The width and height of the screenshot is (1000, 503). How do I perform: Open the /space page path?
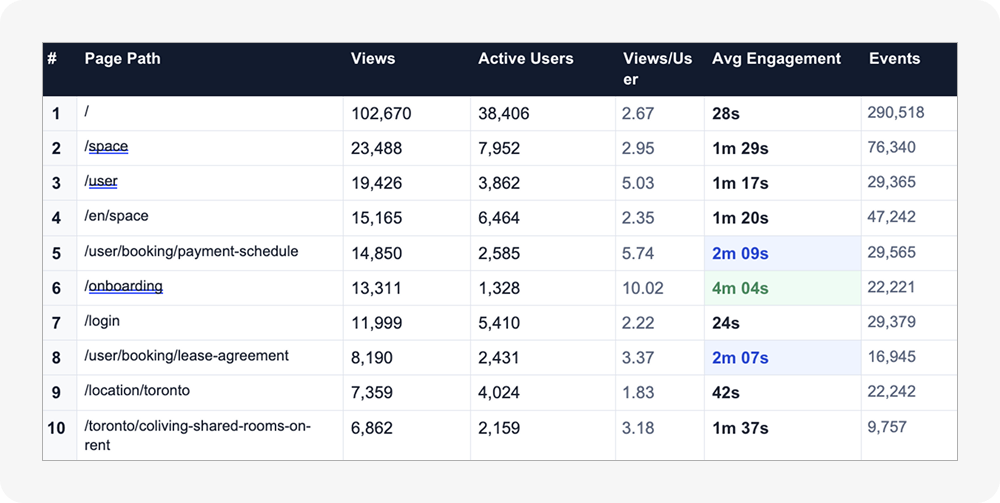pyautogui.click(x=107, y=147)
